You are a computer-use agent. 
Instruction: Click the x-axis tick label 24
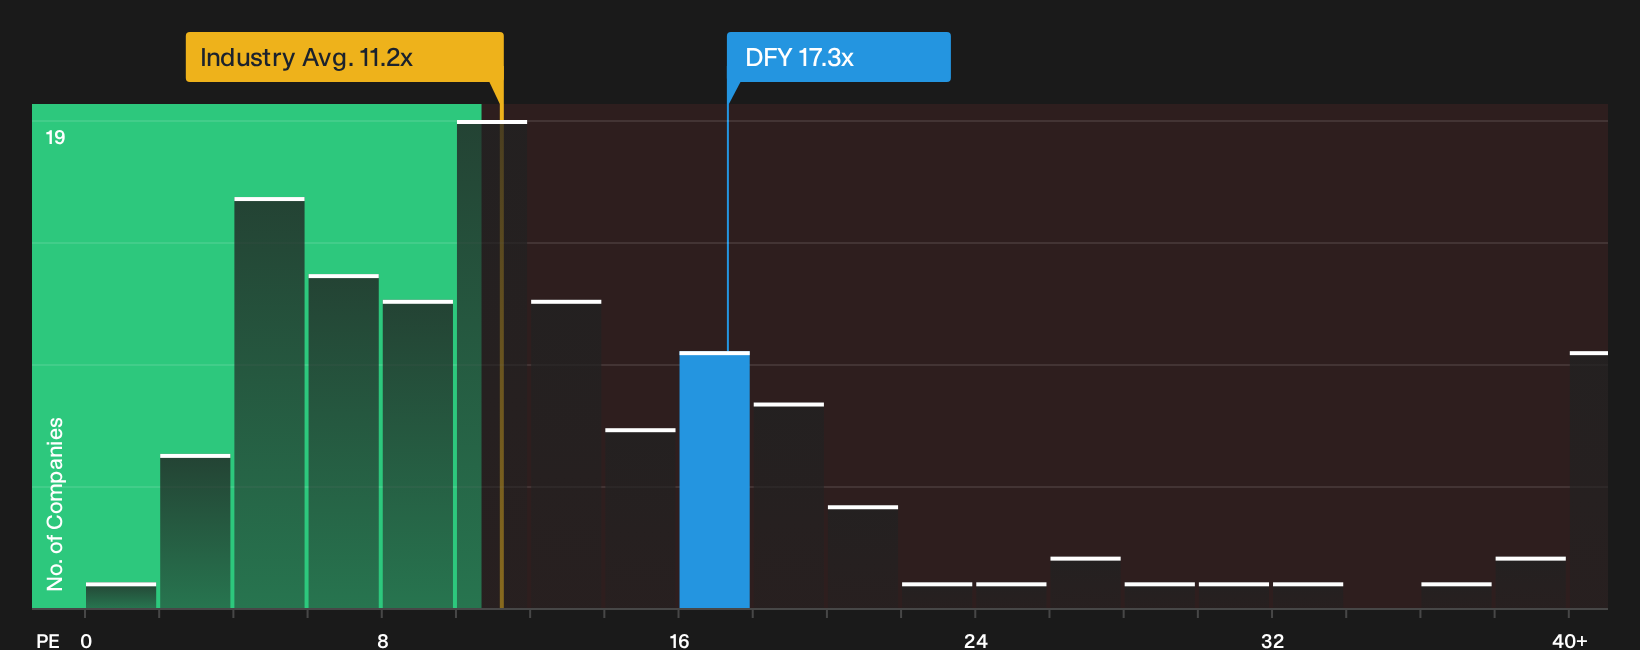976,640
